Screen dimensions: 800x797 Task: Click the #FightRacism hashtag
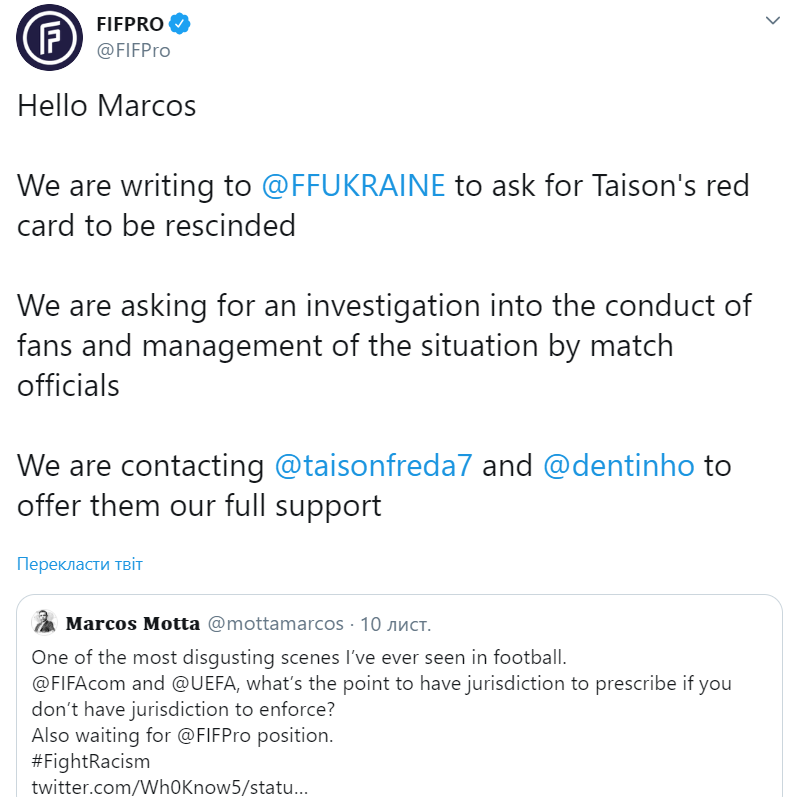point(90,762)
